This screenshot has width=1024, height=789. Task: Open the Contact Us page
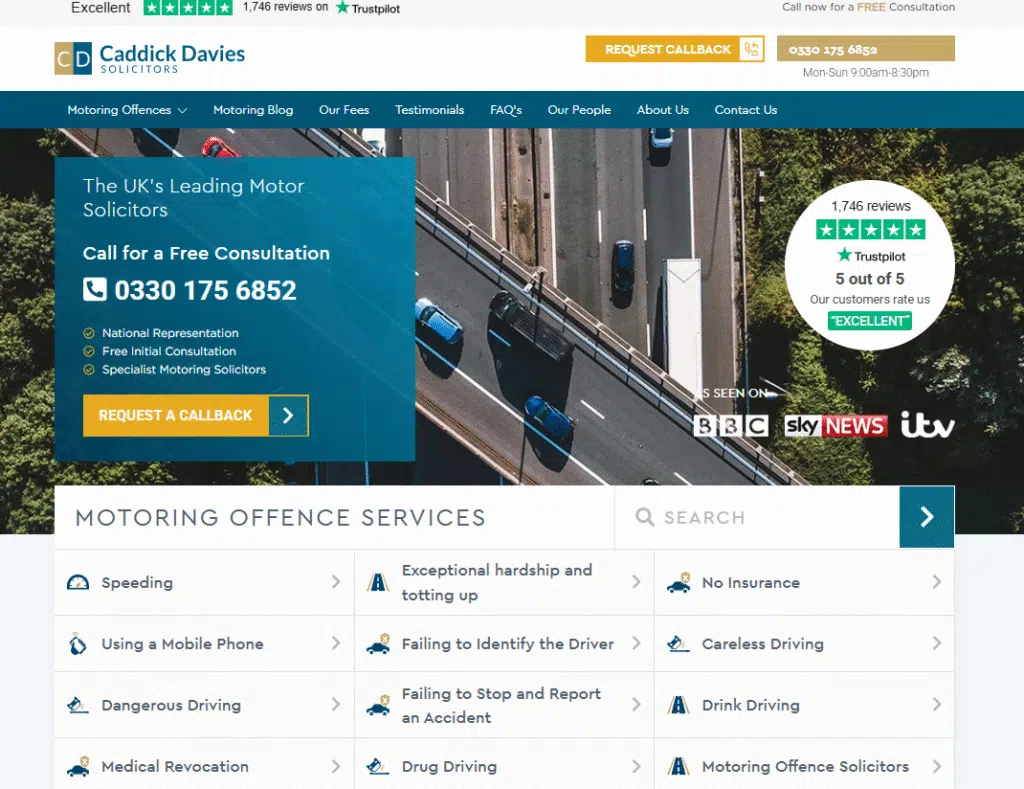746,110
